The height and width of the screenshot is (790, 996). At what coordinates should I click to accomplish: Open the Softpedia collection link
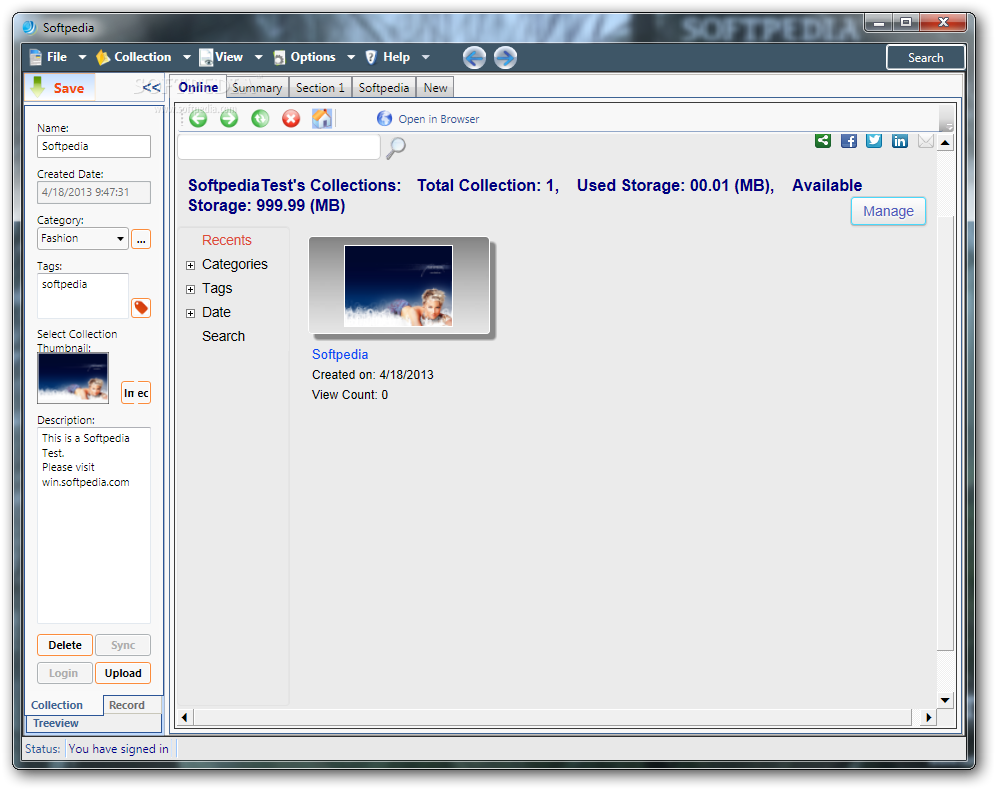[x=340, y=354]
